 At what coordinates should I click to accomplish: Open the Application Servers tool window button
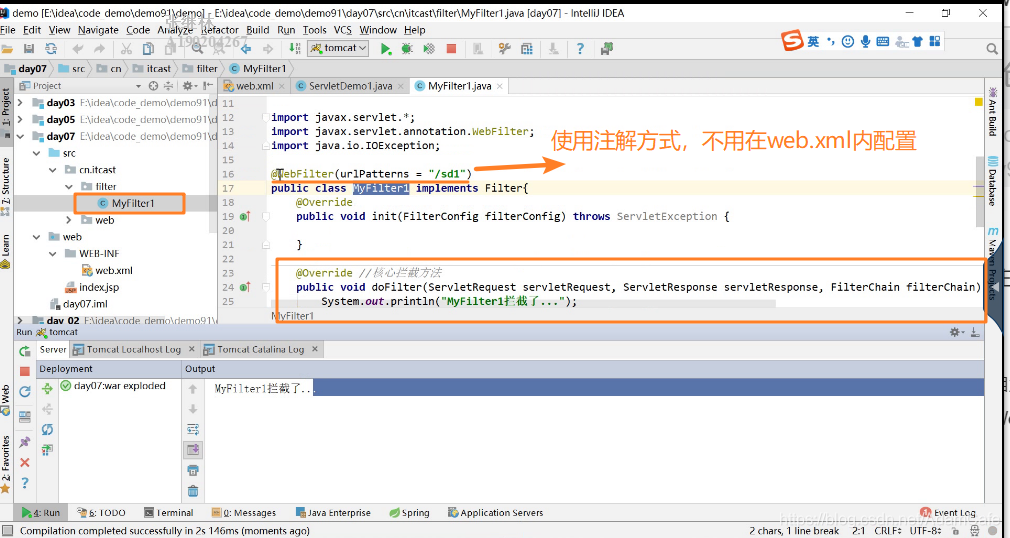(495, 513)
